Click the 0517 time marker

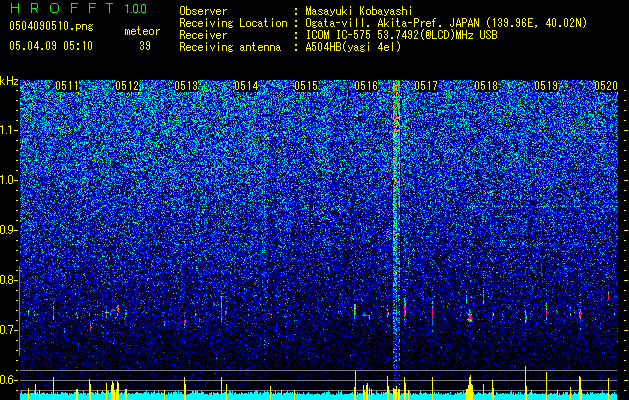click(426, 86)
